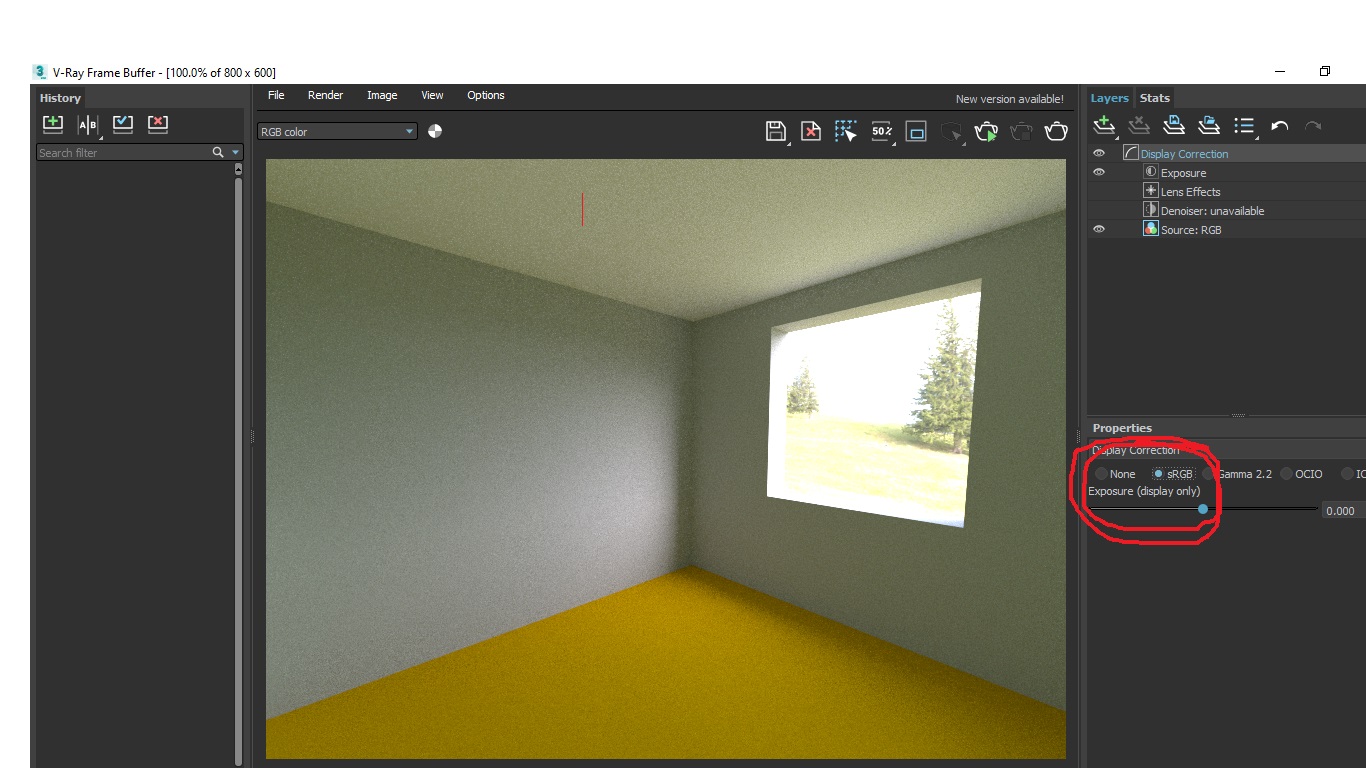Open the A/B compare tool
1366x768 pixels.
point(89,125)
